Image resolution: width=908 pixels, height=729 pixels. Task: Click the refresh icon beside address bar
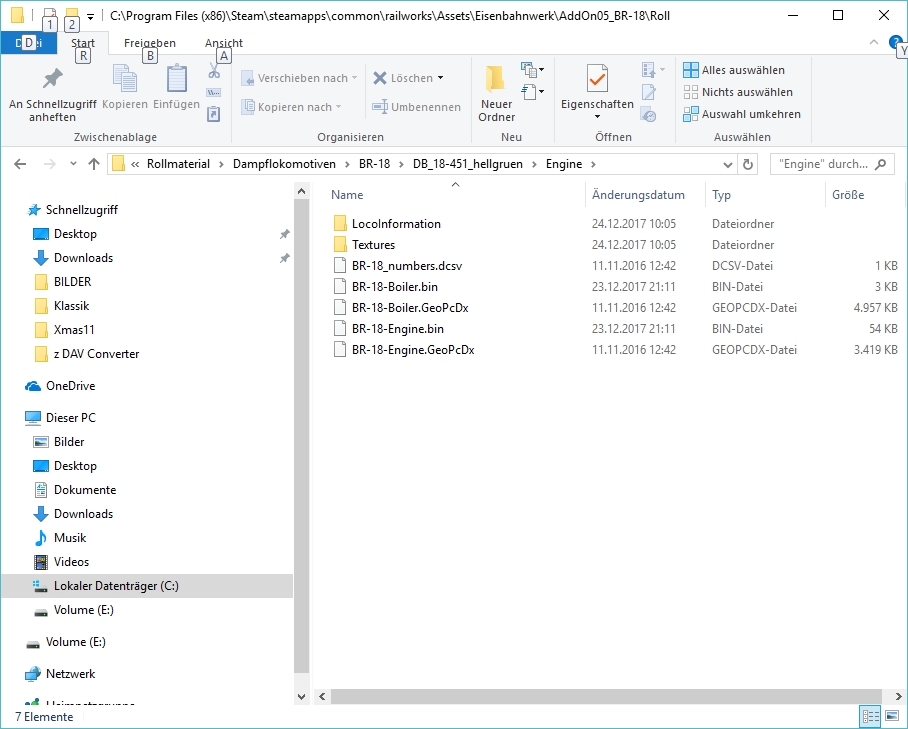pos(748,164)
